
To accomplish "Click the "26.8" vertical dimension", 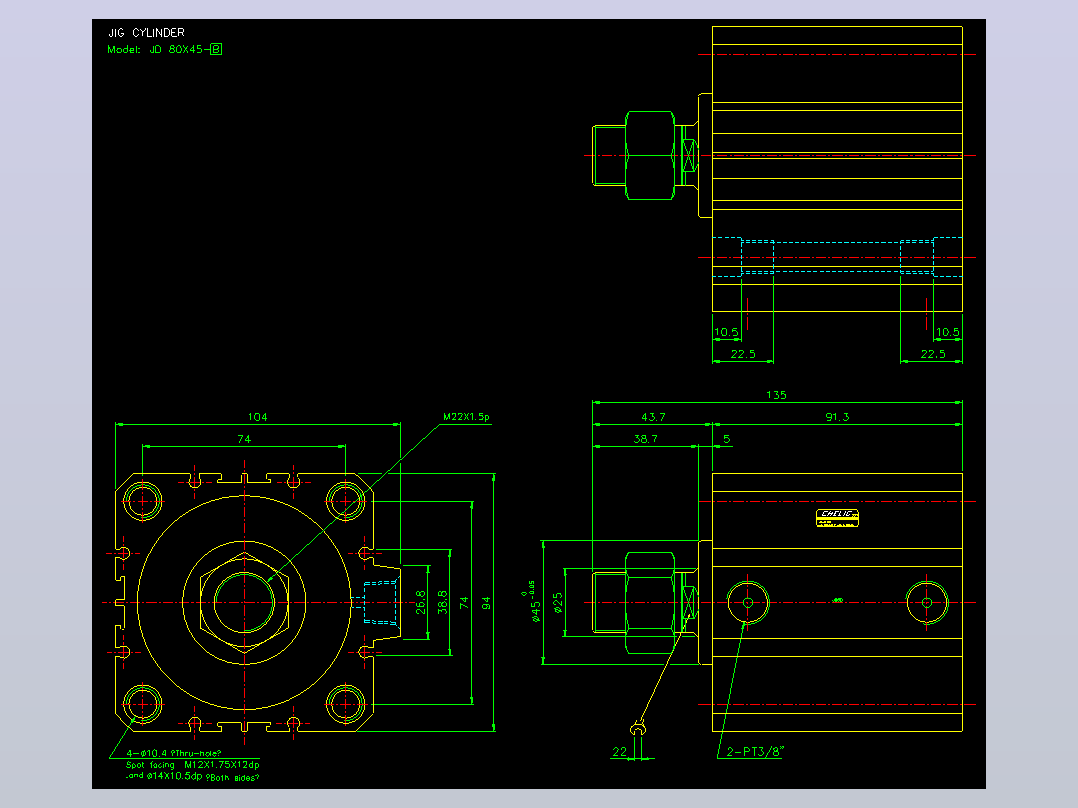I will point(421,602).
